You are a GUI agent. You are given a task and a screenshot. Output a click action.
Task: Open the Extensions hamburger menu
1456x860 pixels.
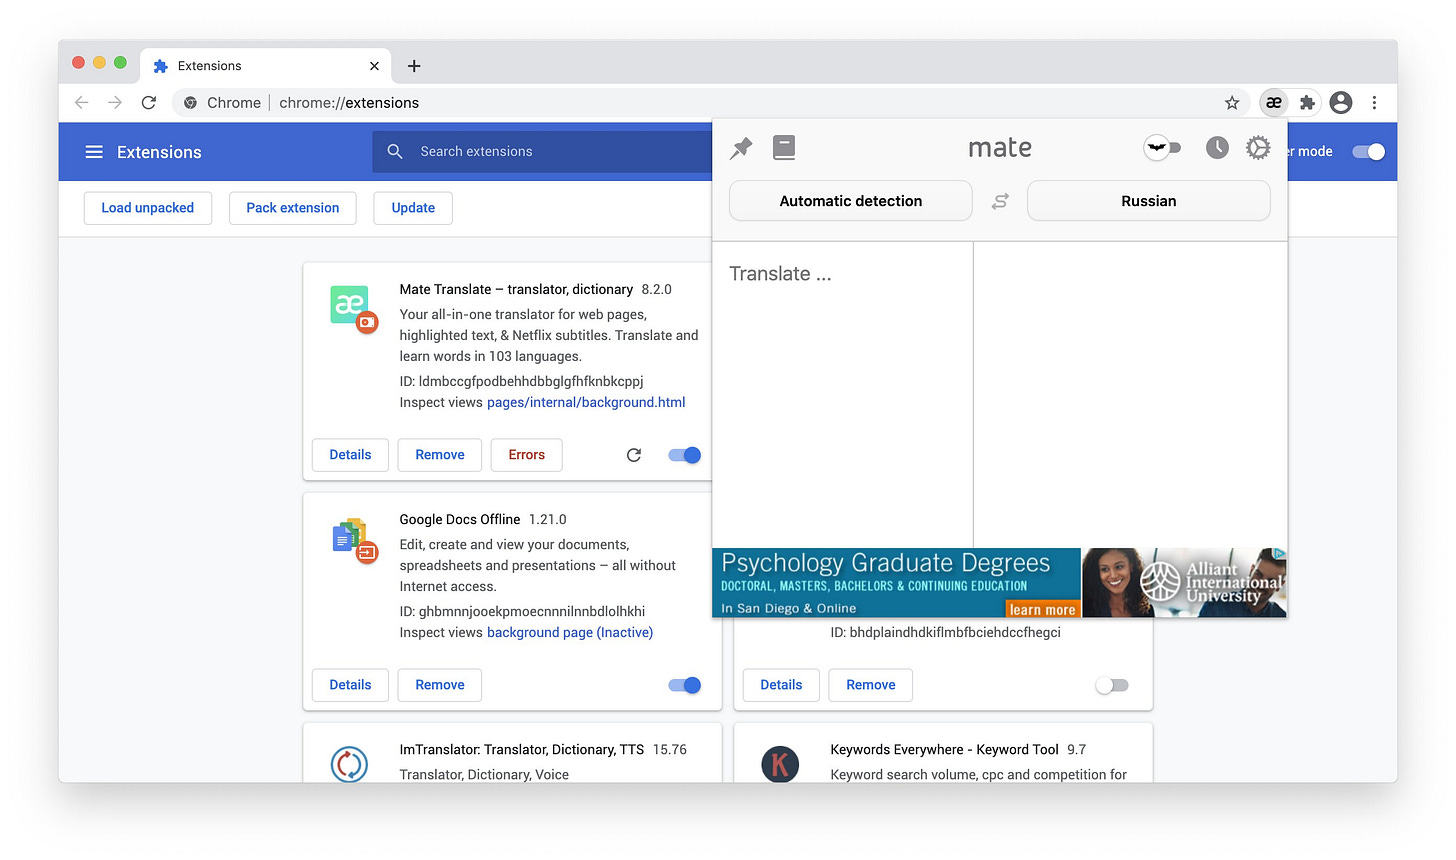tap(94, 152)
